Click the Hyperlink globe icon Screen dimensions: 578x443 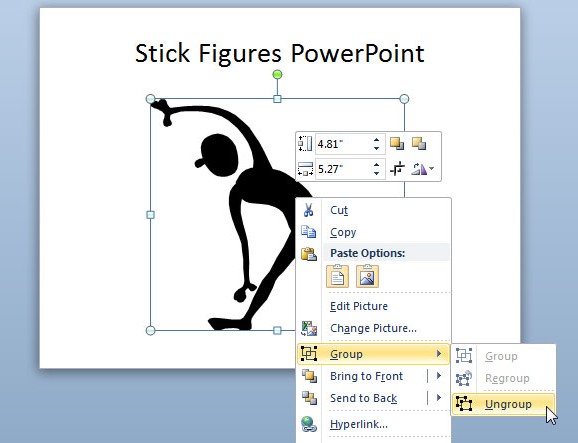tap(309, 424)
